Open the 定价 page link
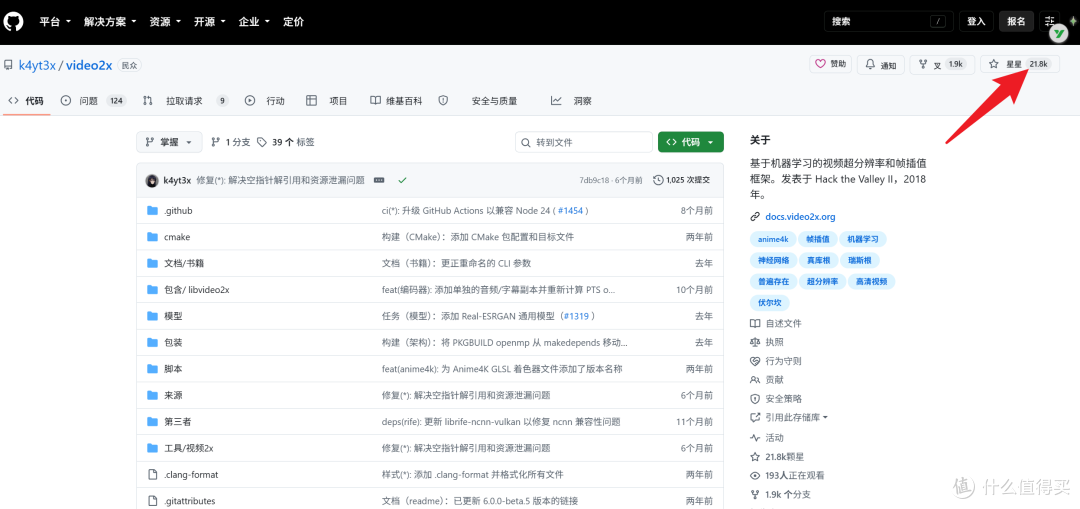 [293, 22]
